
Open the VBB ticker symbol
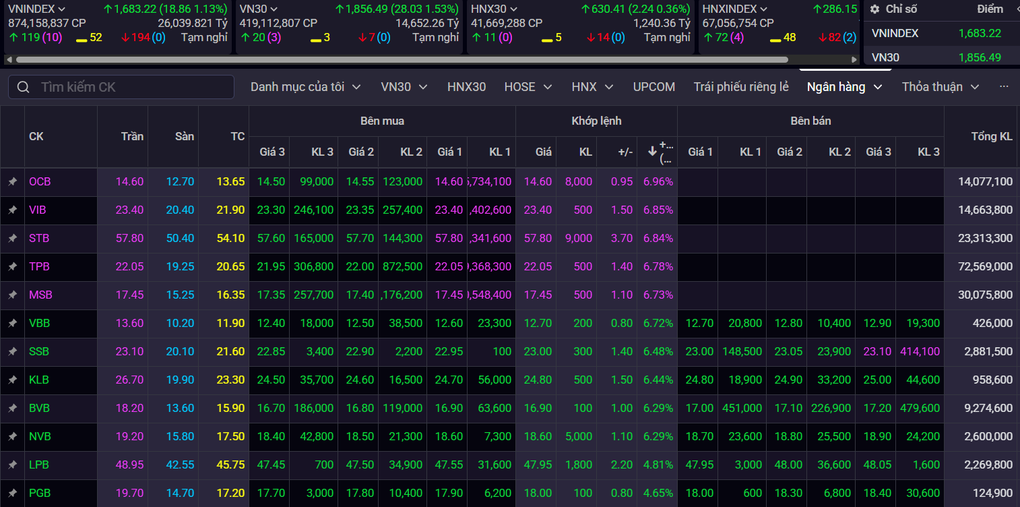(x=39, y=323)
